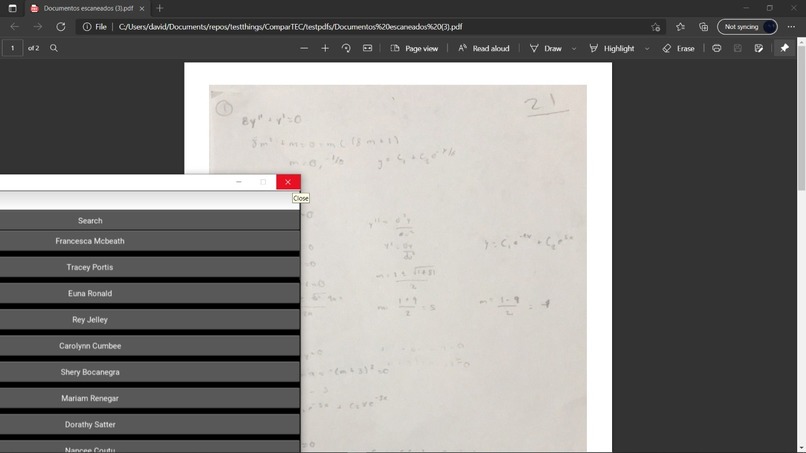
Task: Add this page to favorites
Action: 655,27
